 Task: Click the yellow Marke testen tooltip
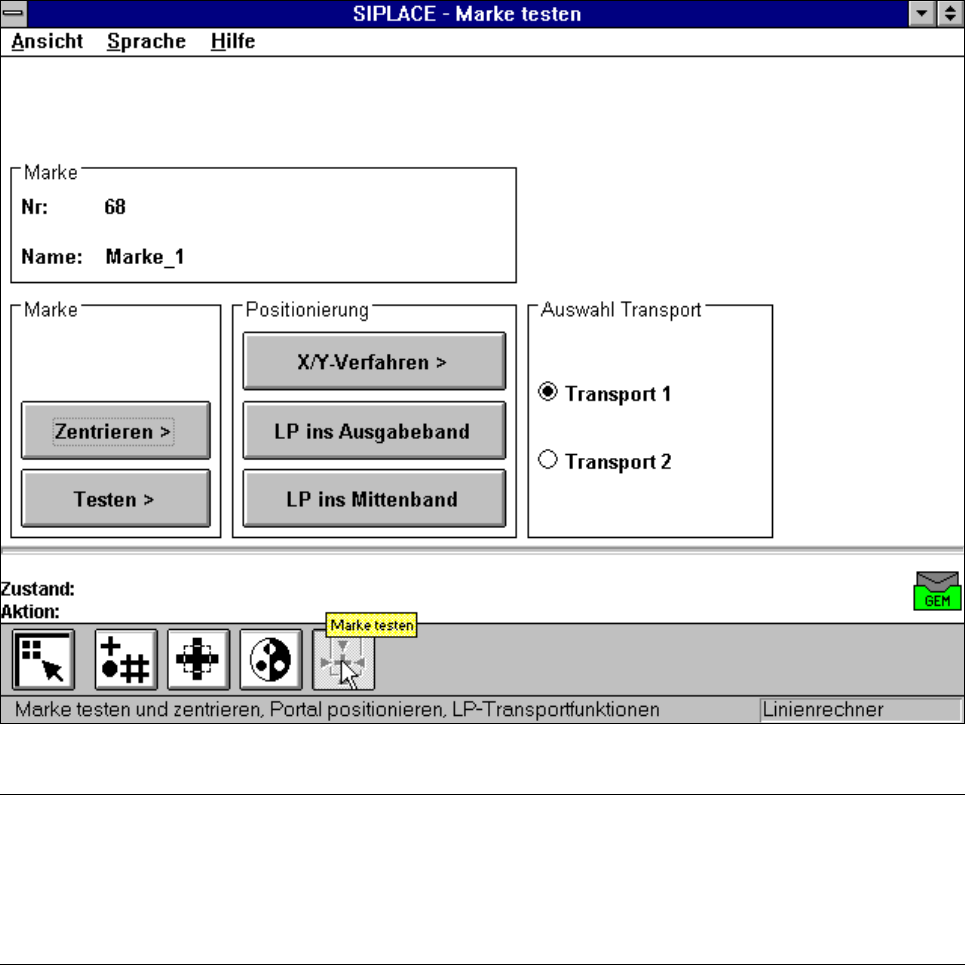[372, 625]
